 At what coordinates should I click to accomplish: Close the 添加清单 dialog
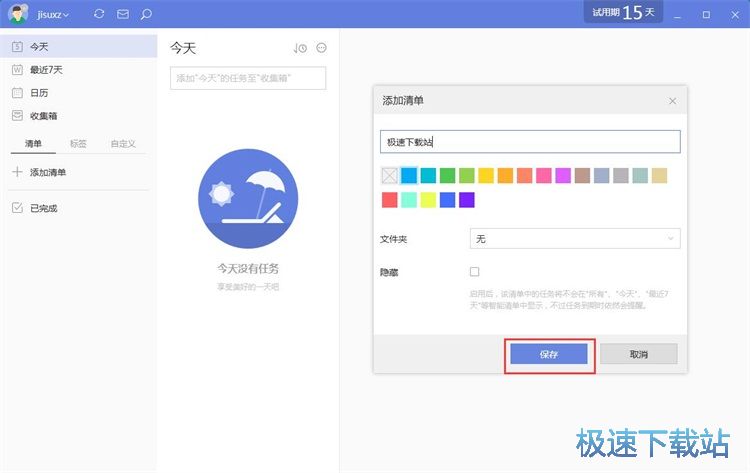point(673,101)
